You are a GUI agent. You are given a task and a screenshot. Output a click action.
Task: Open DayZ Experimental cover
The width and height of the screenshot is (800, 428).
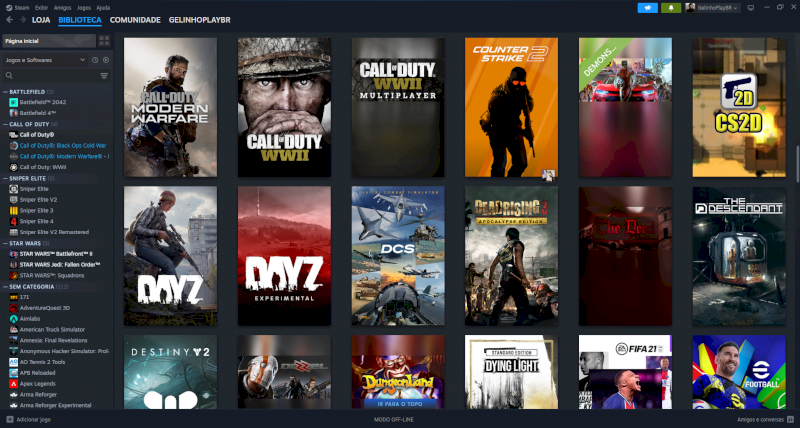(x=284, y=256)
